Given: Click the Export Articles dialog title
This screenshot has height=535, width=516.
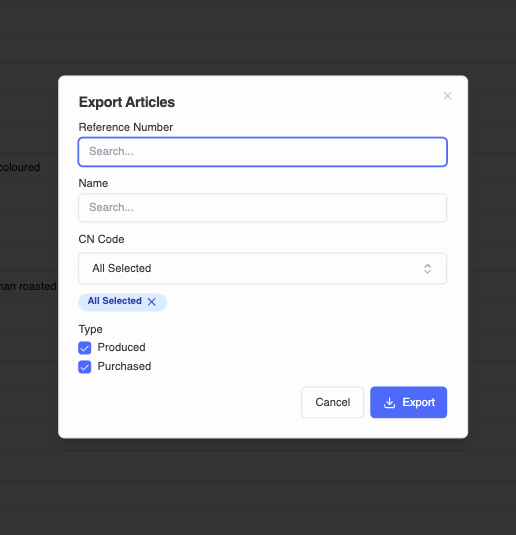Looking at the screenshot, I should (x=127, y=102).
